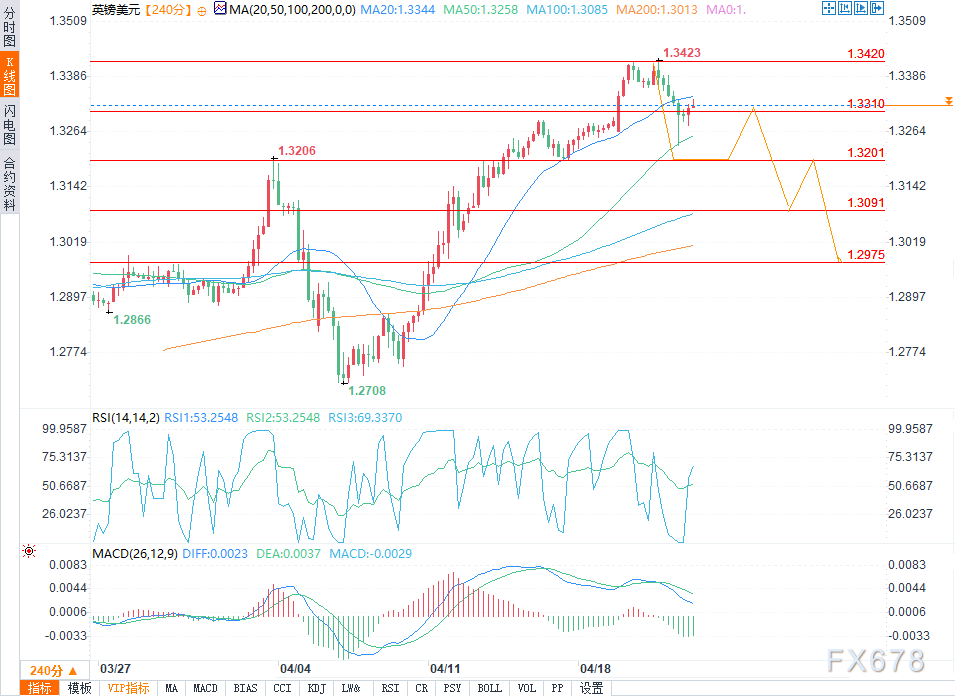Select the 指标 bottom tab

pyautogui.click(x=40, y=688)
